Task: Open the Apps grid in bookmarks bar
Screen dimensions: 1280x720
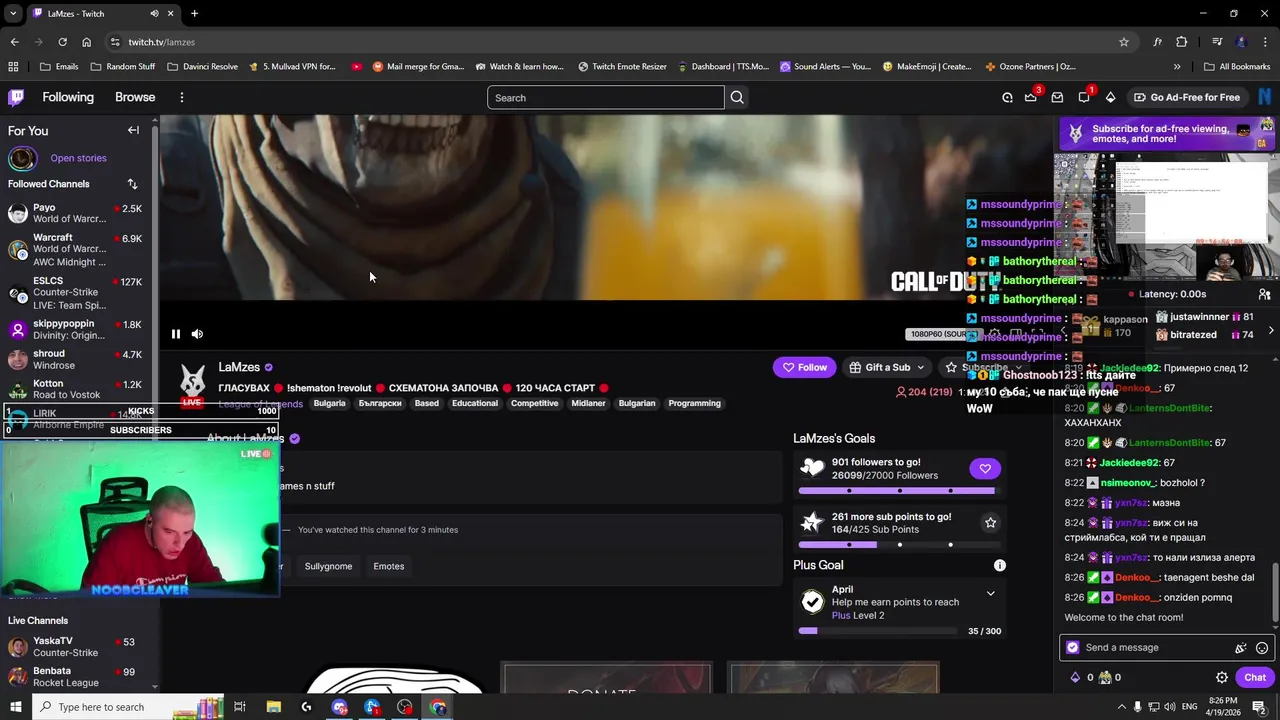Action: 13,67
